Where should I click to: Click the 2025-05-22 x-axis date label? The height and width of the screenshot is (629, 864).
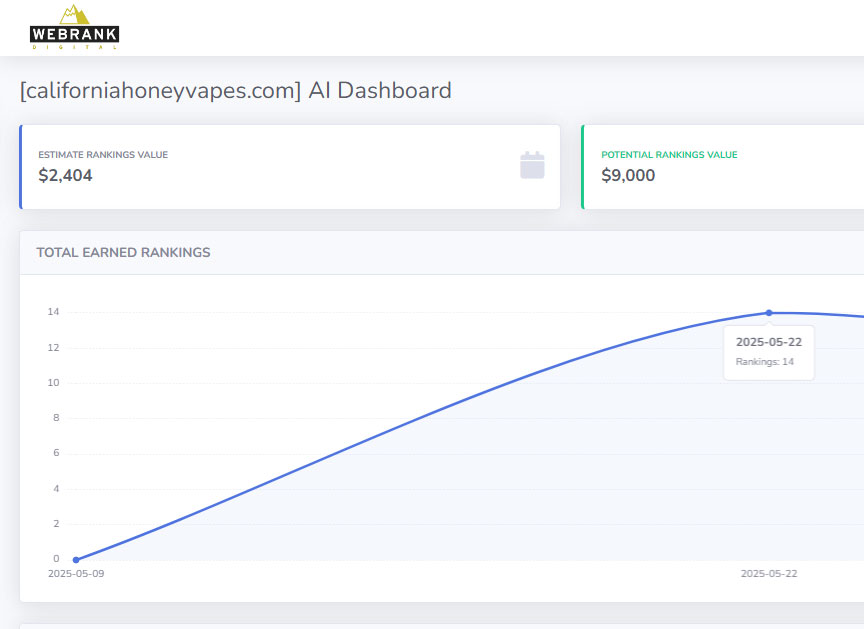(x=768, y=574)
